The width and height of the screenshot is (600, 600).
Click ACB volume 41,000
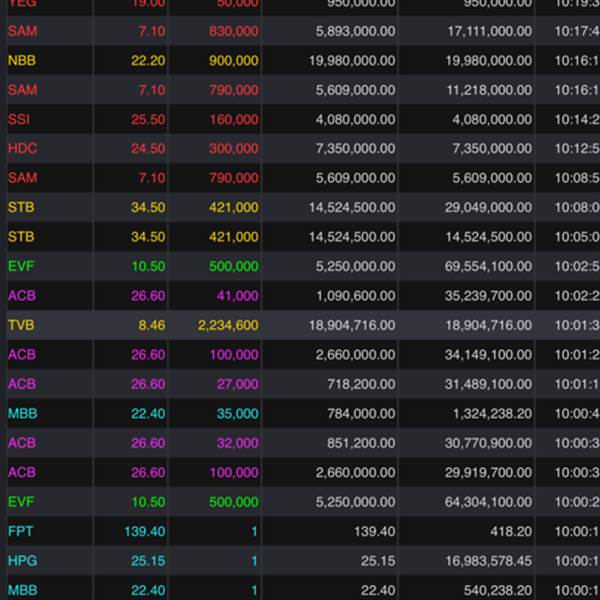pos(238,296)
